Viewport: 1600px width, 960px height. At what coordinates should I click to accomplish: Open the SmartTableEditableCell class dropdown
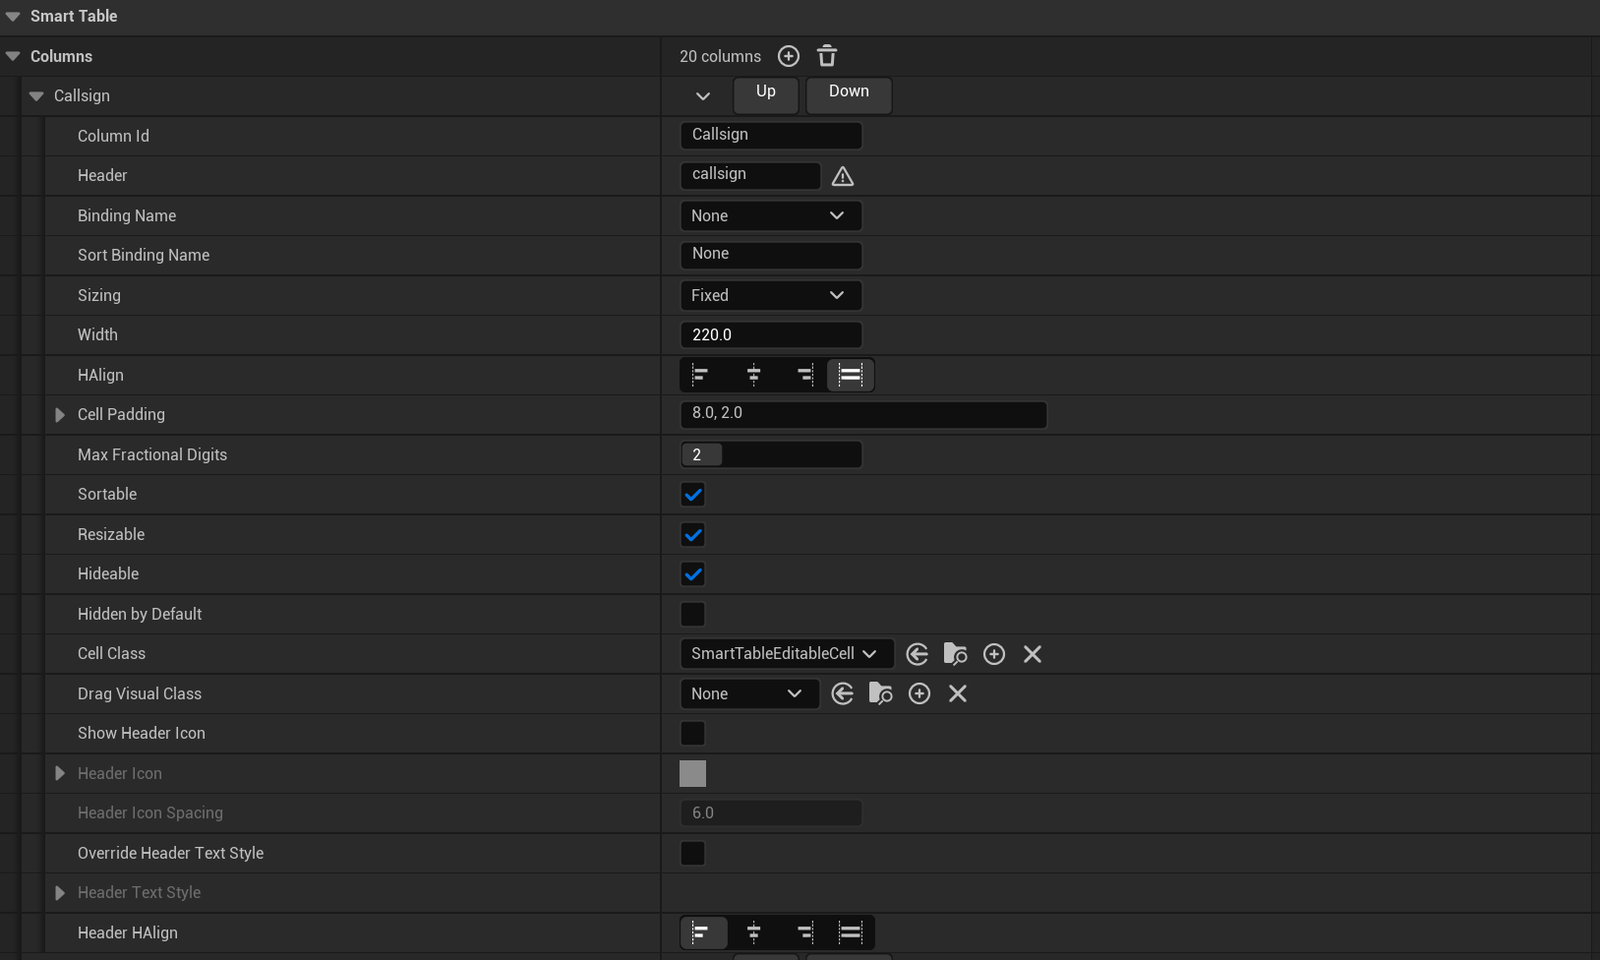[x=786, y=654]
